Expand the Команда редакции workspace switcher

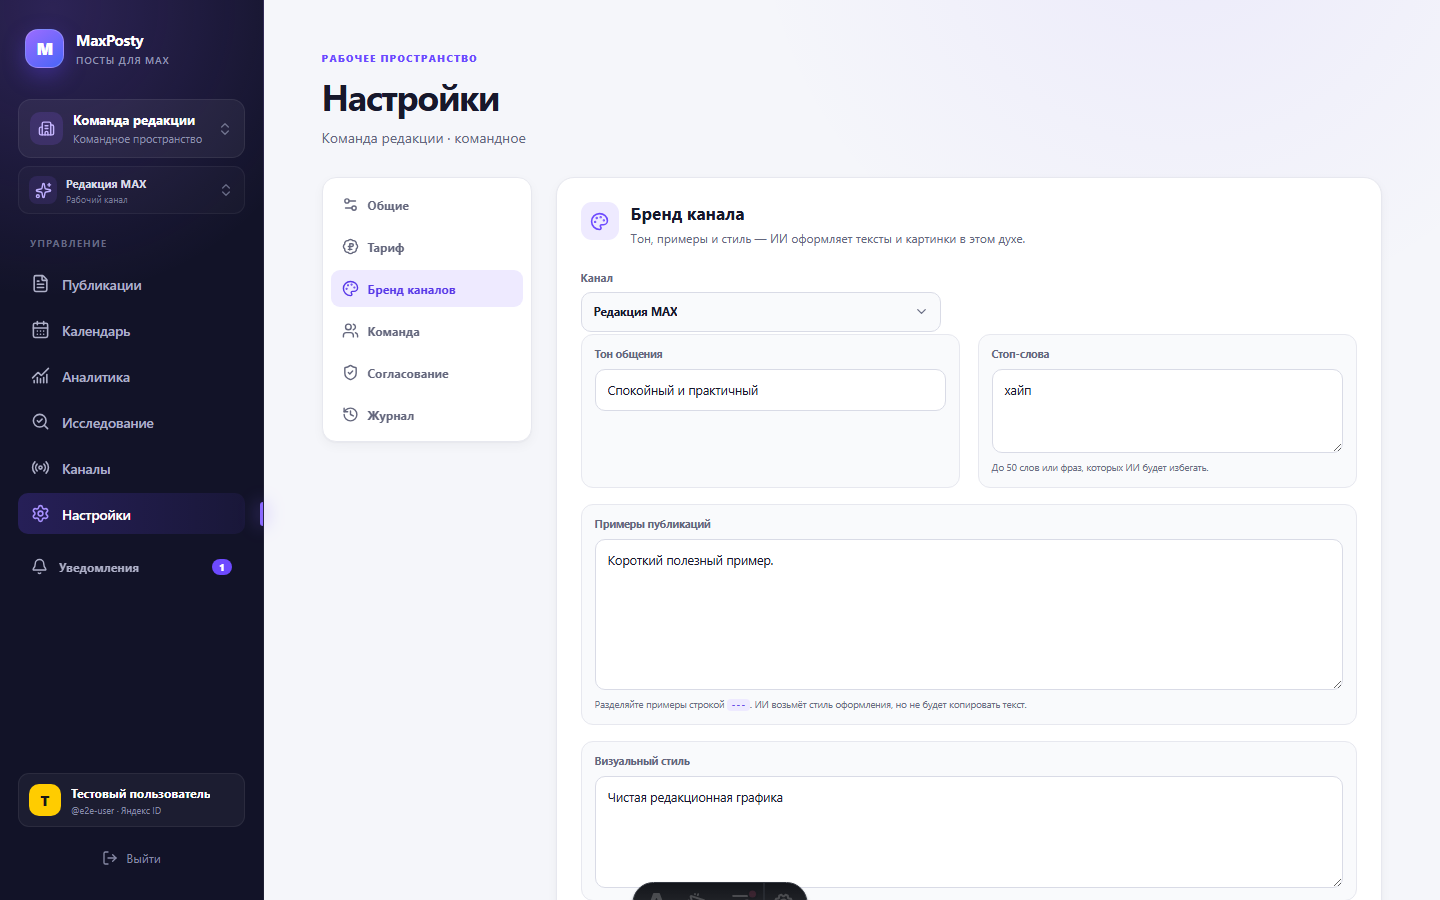tap(131, 128)
